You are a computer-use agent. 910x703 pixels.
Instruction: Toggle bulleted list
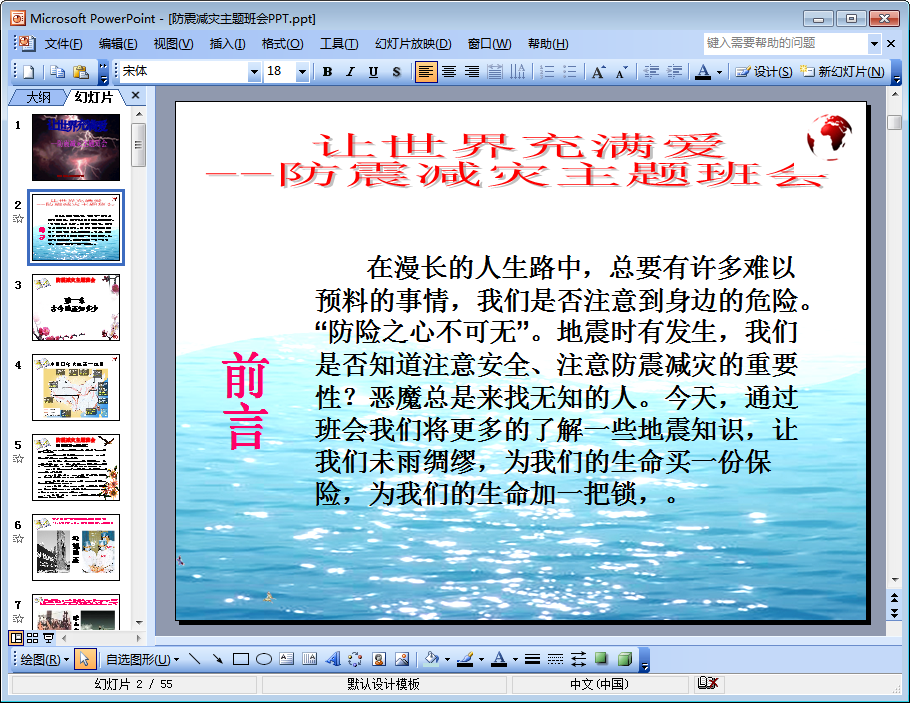[570, 72]
